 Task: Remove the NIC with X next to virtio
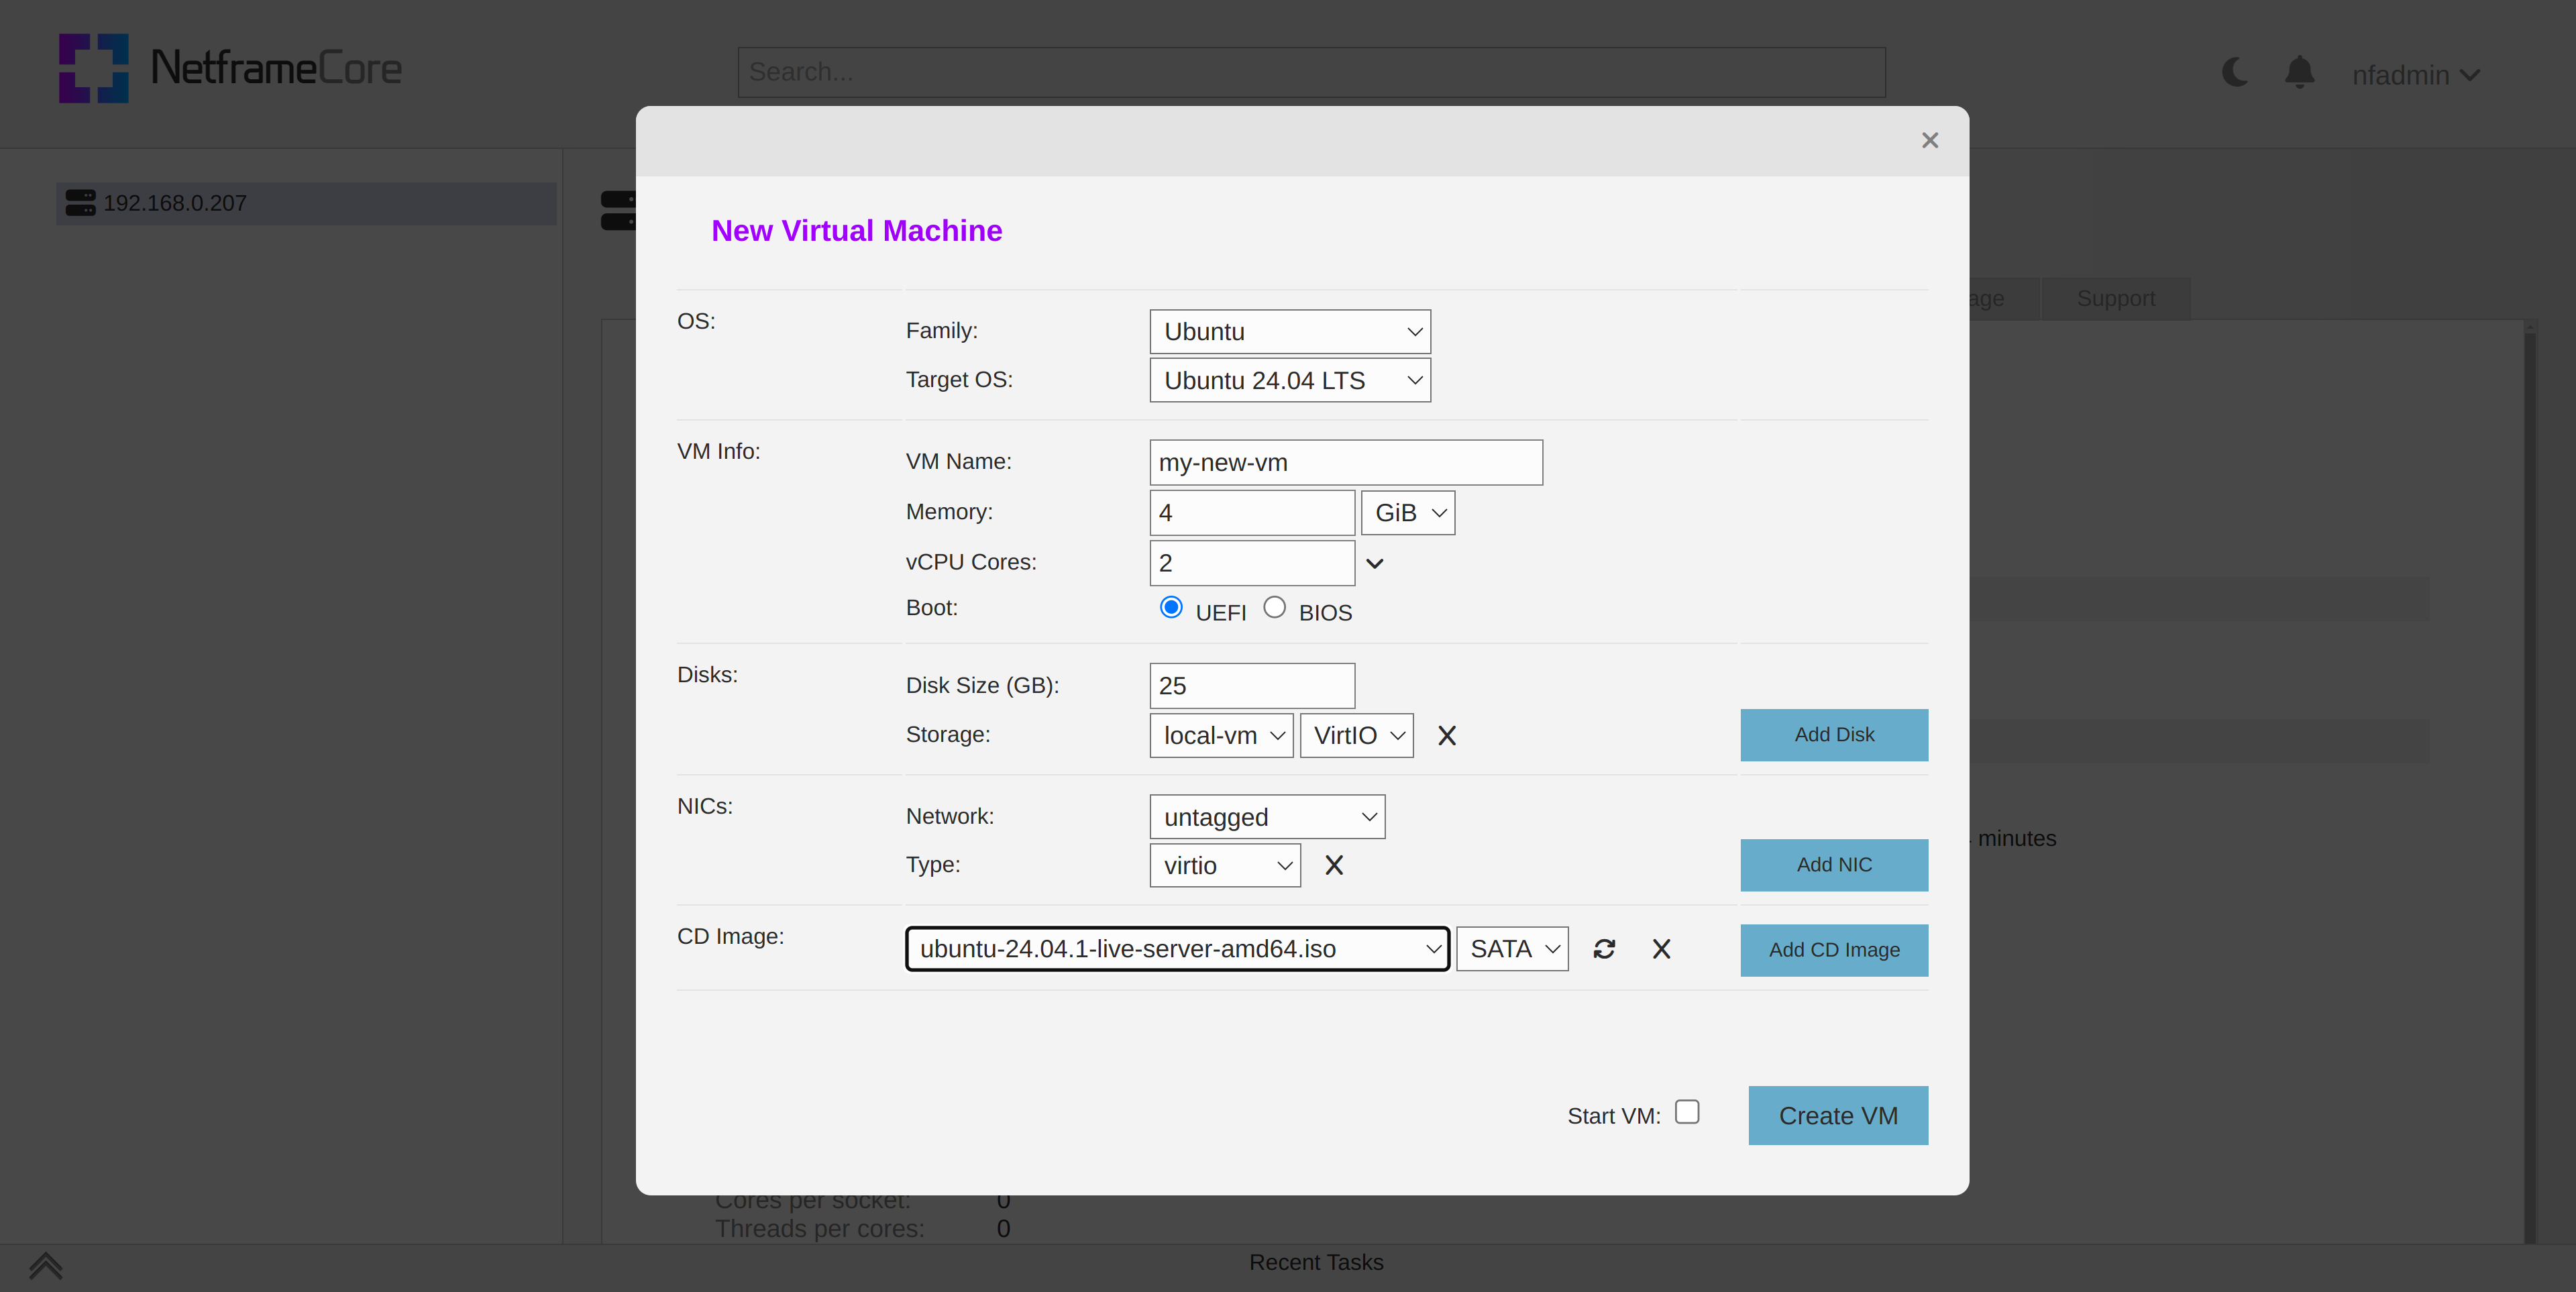click(x=1333, y=866)
